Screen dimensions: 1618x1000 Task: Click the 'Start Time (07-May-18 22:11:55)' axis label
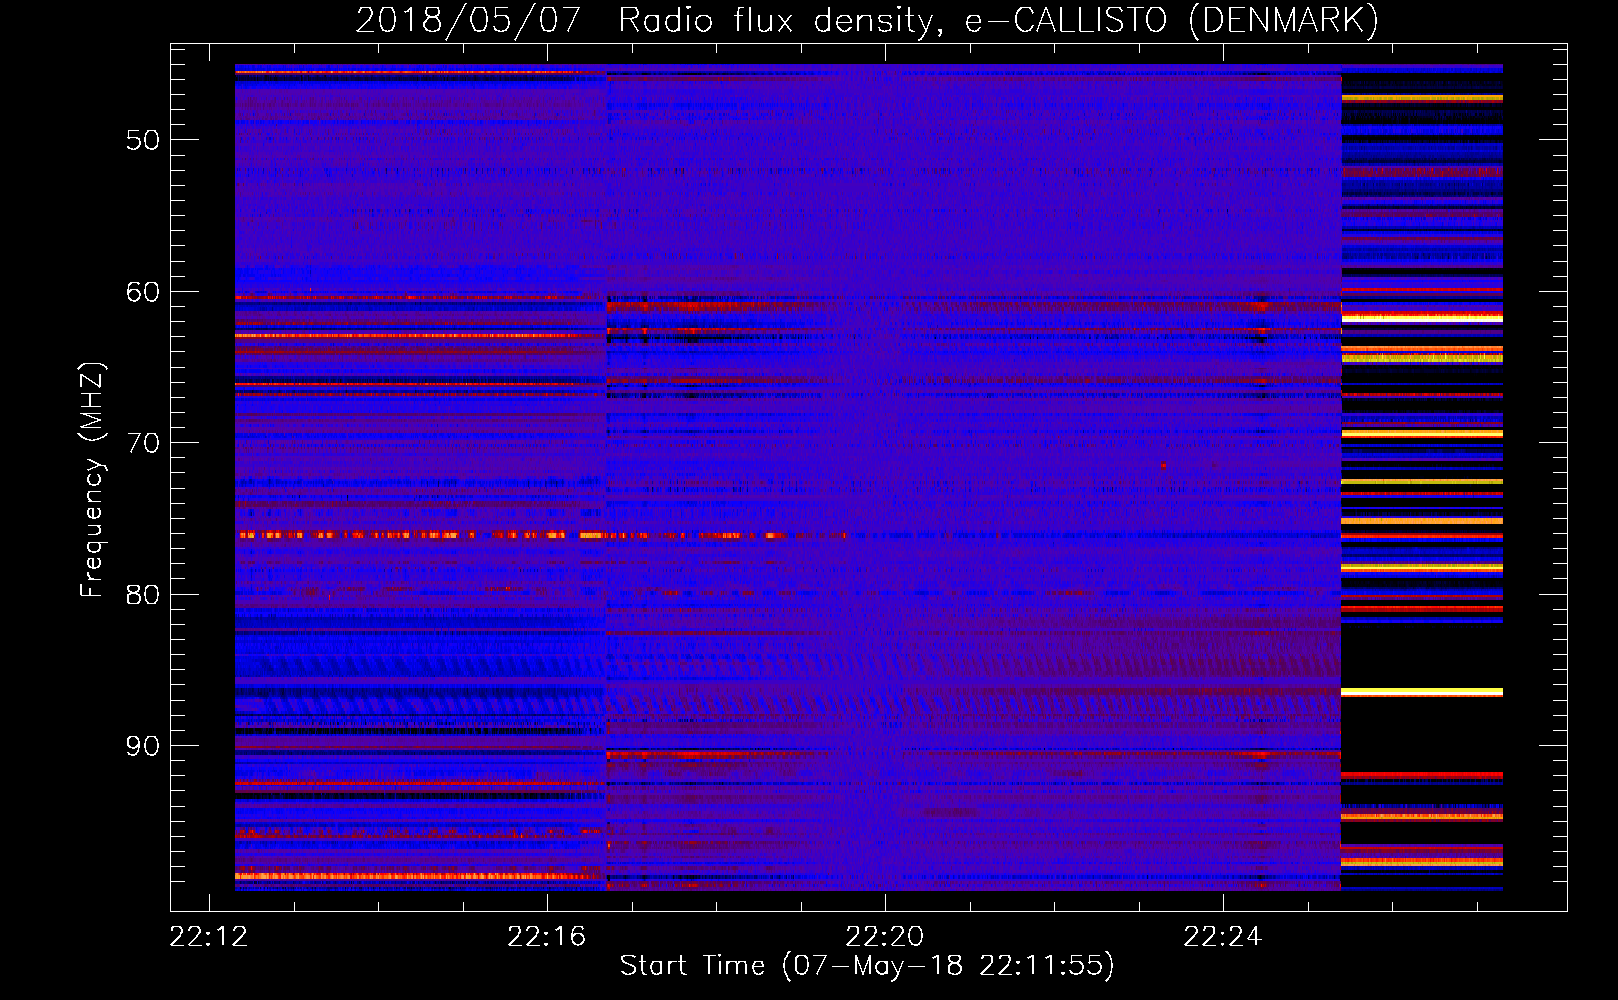[867, 965]
